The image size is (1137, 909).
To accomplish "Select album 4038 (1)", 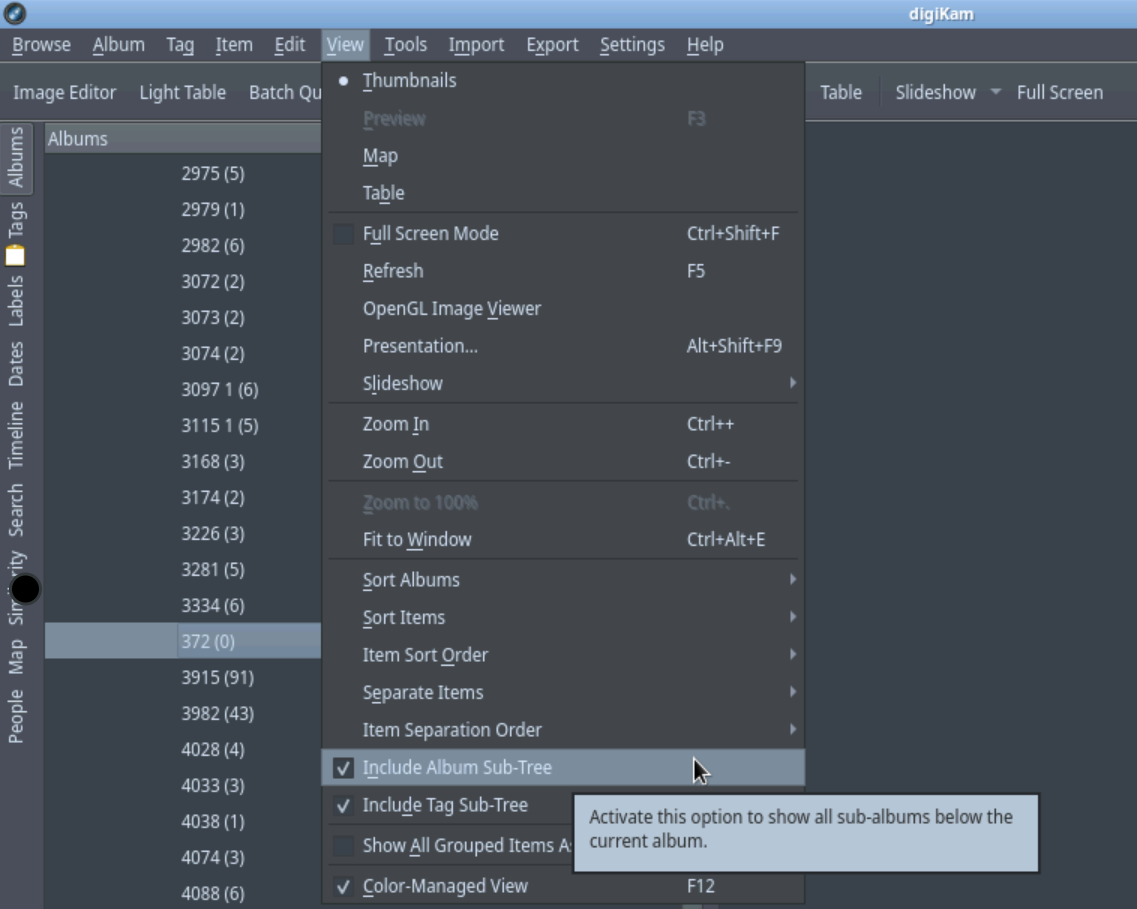I will 212,822.
